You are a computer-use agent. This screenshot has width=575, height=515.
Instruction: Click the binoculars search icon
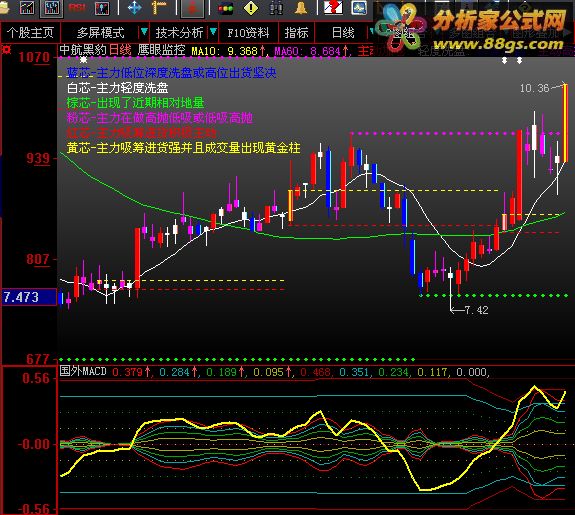click(x=276, y=8)
